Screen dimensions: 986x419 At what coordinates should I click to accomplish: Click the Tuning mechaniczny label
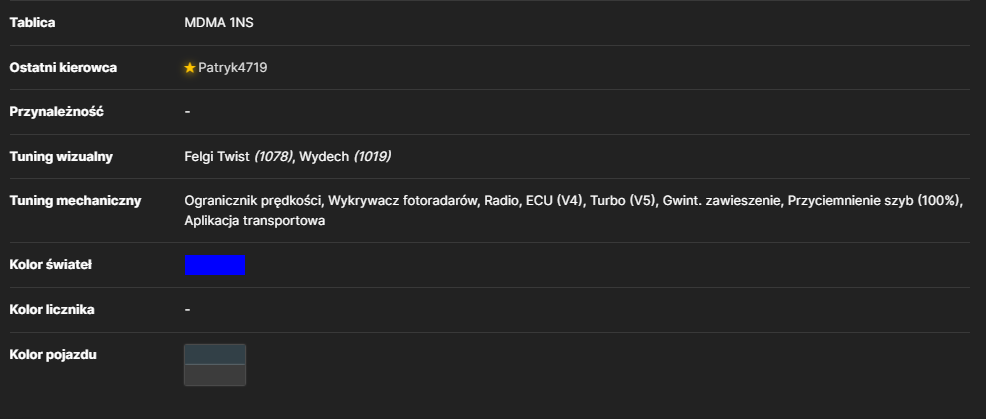pos(75,201)
